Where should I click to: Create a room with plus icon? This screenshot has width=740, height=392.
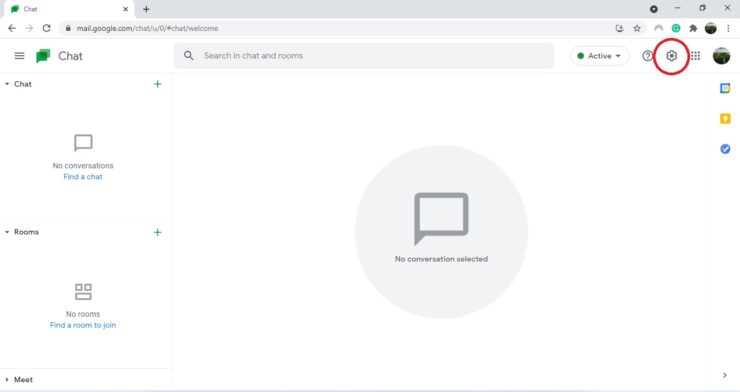(158, 232)
